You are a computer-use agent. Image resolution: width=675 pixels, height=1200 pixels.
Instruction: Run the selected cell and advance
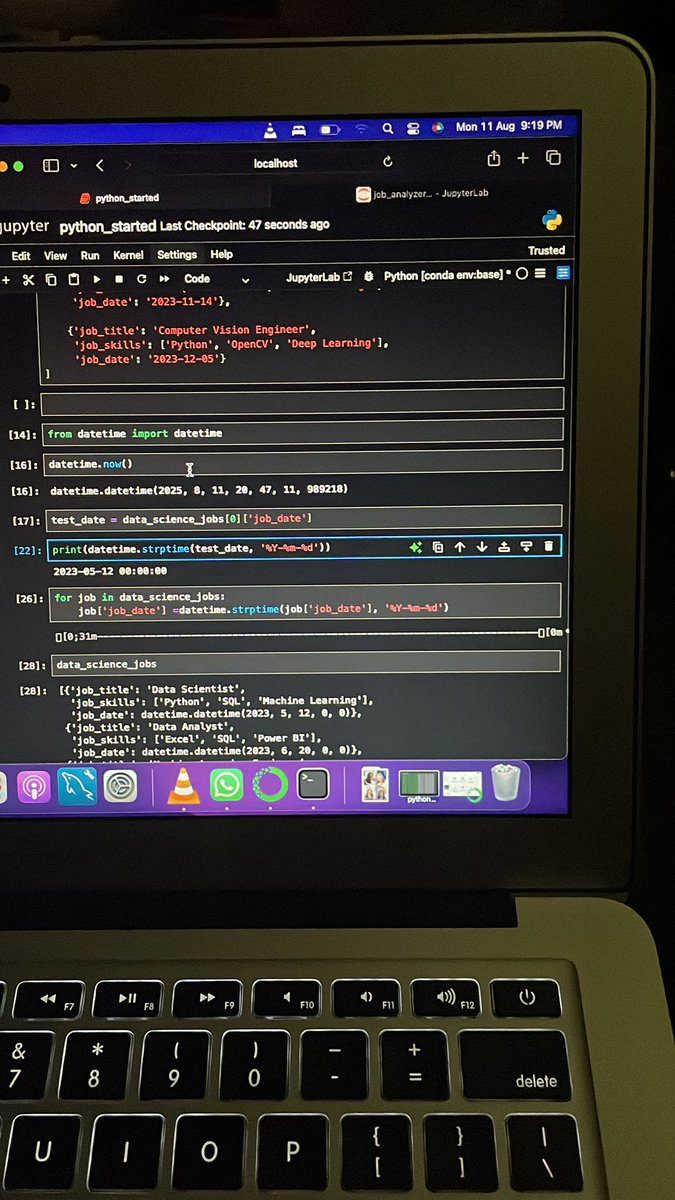point(97,280)
